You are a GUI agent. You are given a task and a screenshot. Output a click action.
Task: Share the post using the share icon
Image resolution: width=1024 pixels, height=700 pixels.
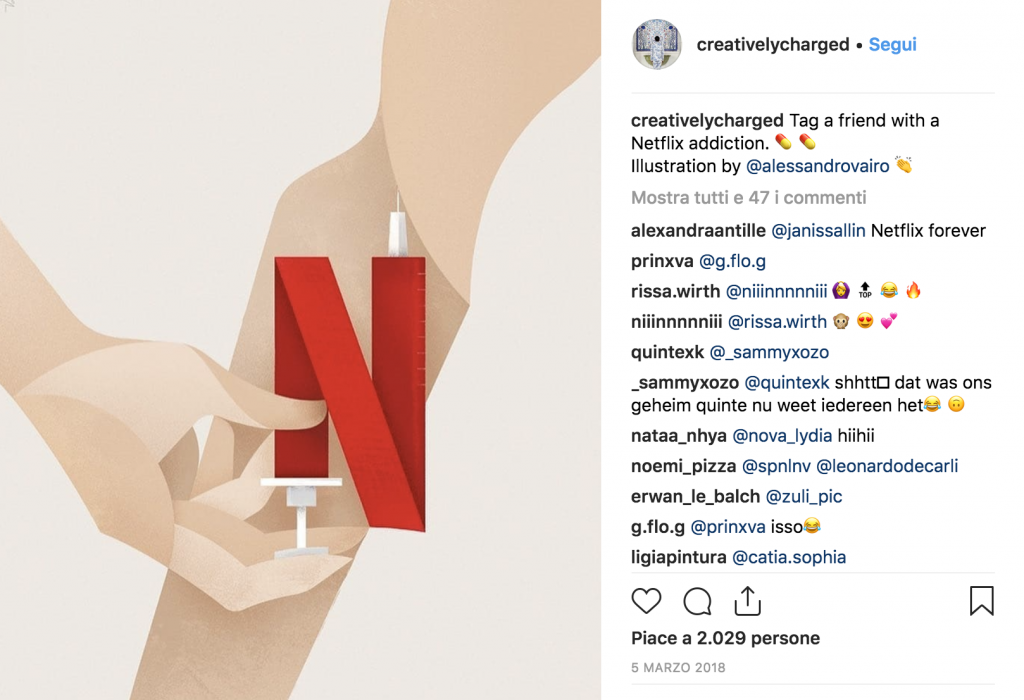click(748, 601)
